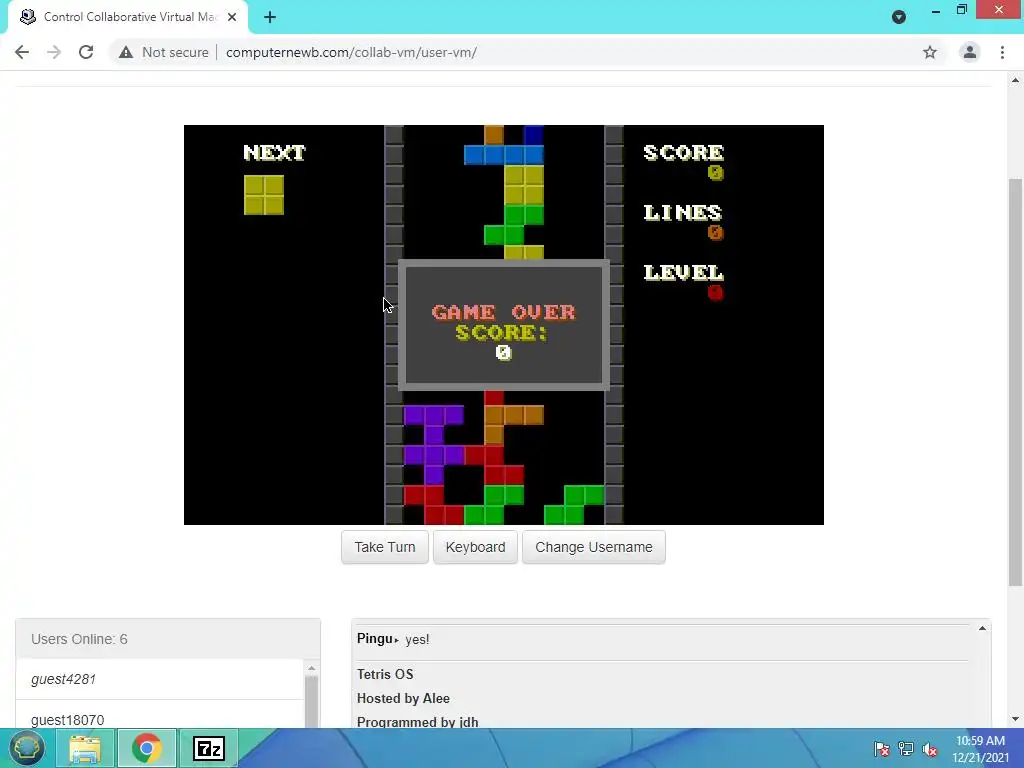Click inside the Tetris VM display

tap(504, 325)
